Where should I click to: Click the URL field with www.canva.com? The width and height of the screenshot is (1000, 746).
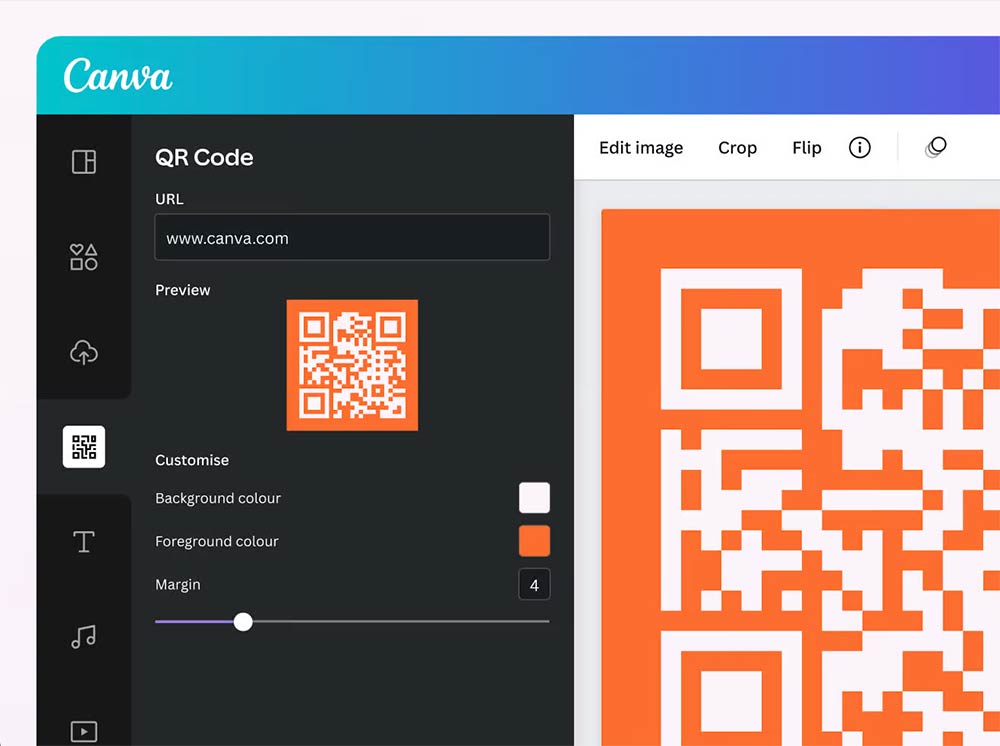352,237
